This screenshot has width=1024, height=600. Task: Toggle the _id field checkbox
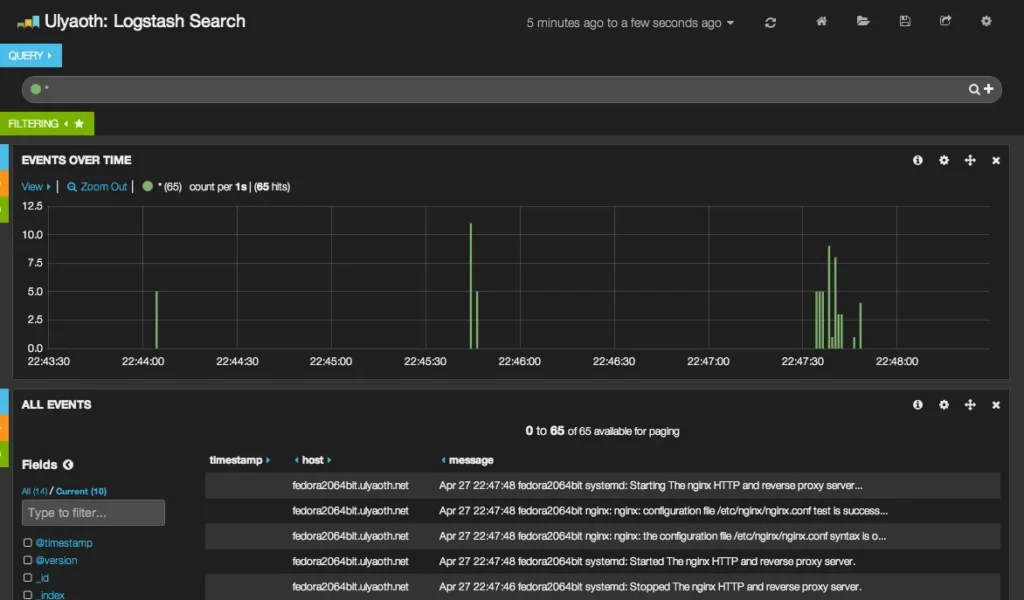[28, 578]
